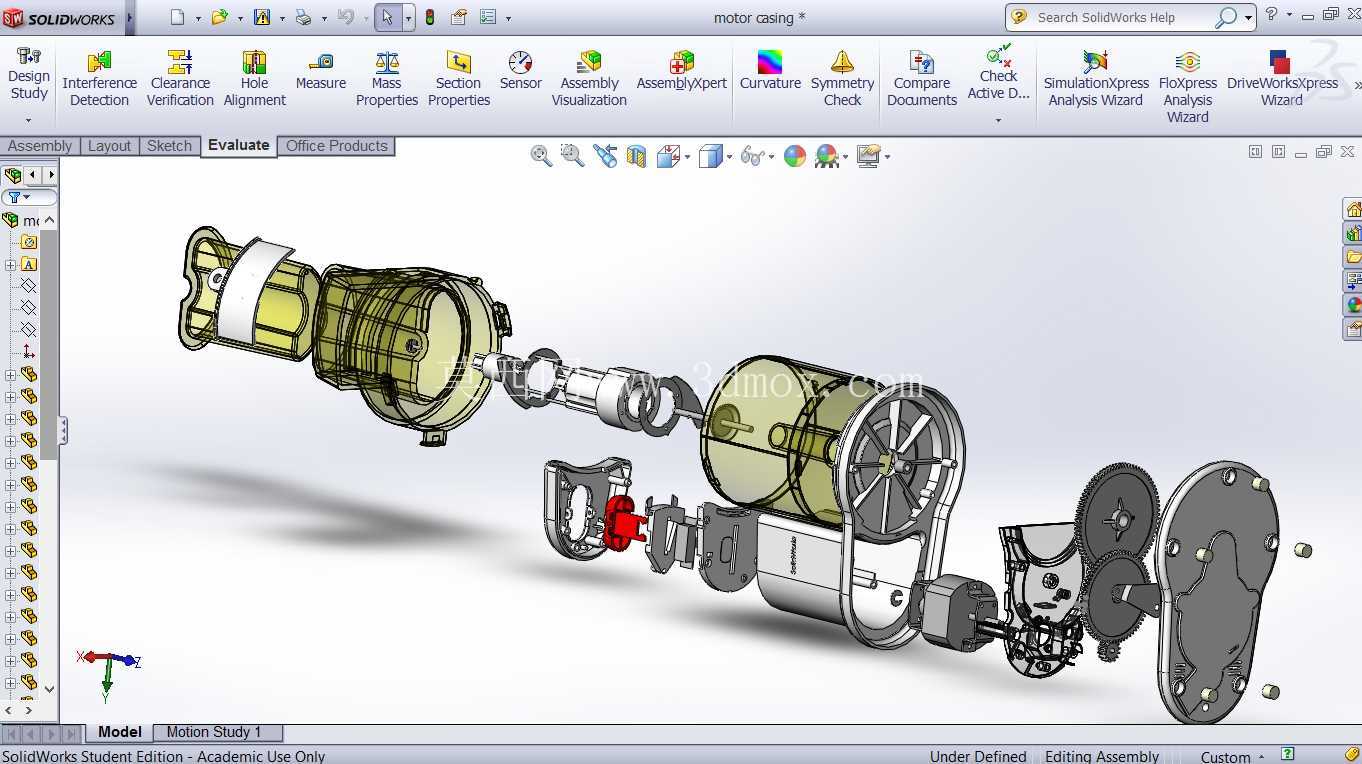Viewport: 1362px width, 764px height.
Task: Open the Design Library task pane tab
Action: [1353, 234]
